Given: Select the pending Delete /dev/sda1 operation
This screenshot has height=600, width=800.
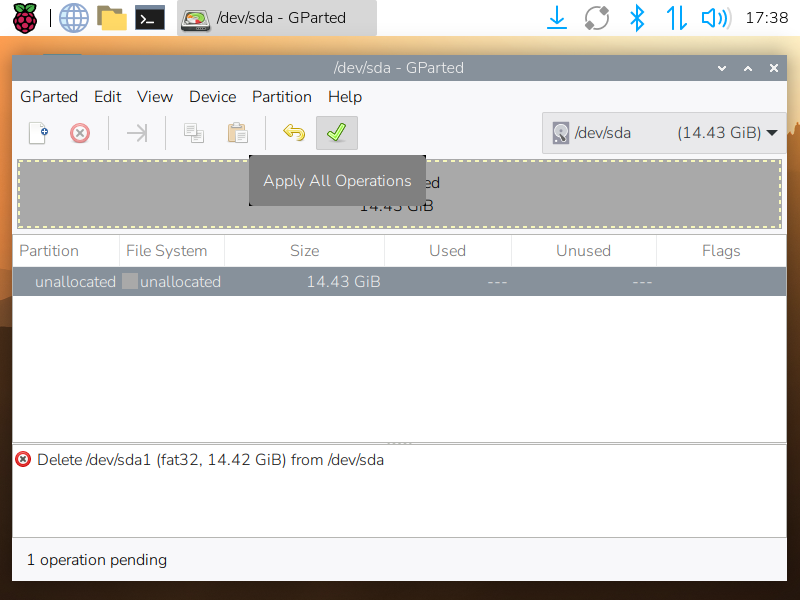Looking at the screenshot, I should (x=210, y=460).
